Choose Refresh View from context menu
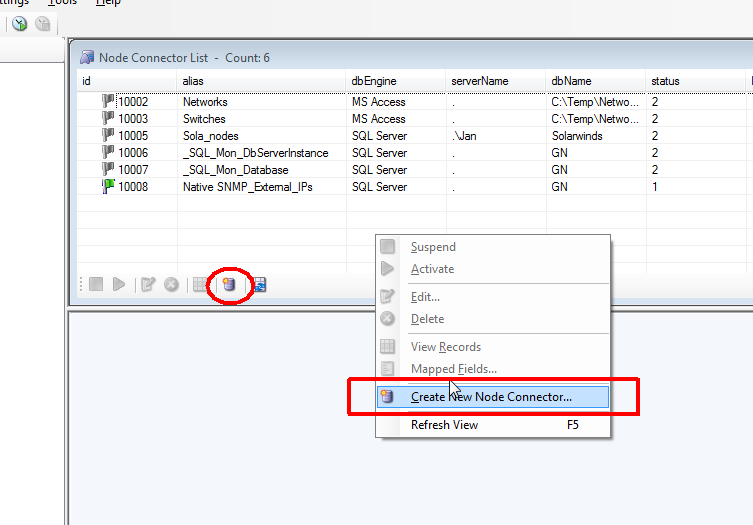This screenshot has width=753, height=525. (x=444, y=425)
